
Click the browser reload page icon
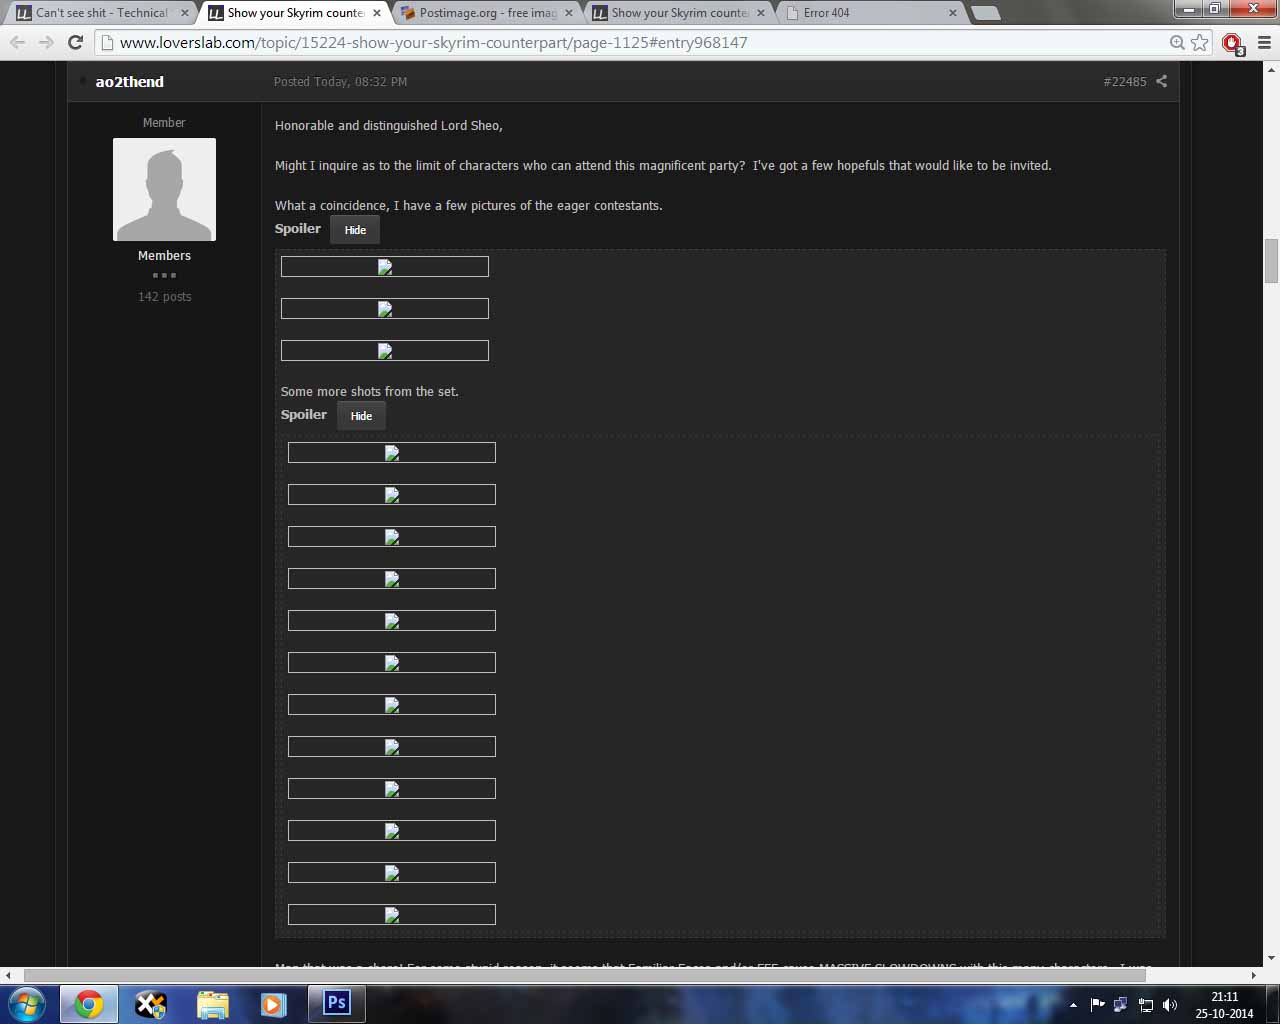pos(75,42)
